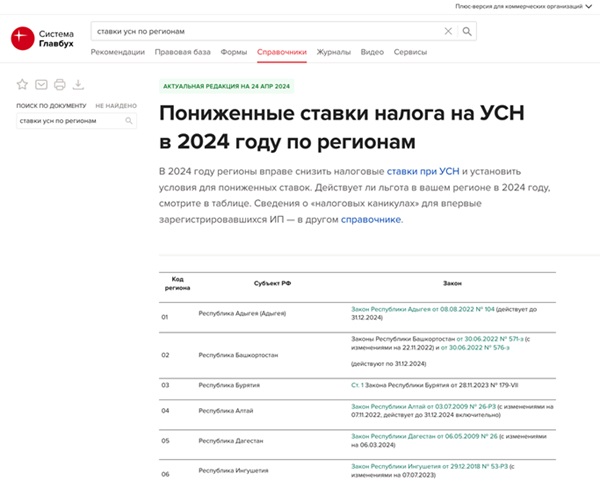600x488 pixels.
Task: Clear the main search field with X
Action: 448,32
